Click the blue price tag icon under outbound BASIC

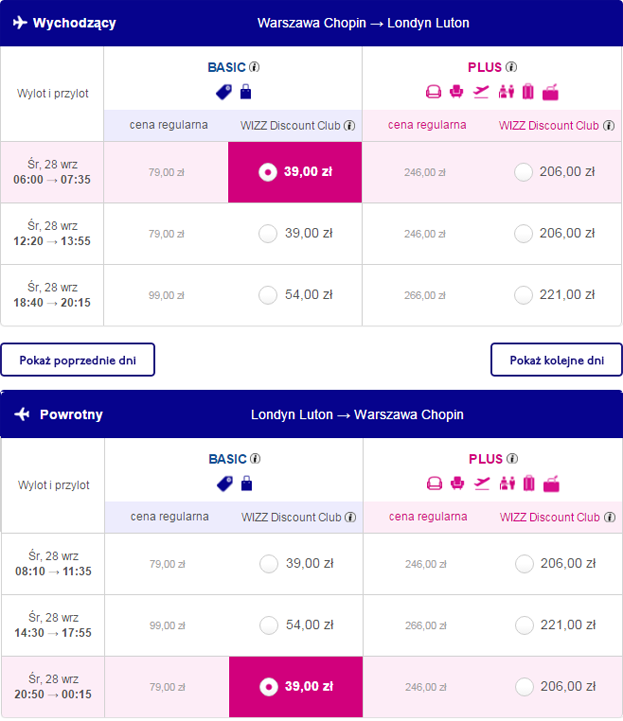pyautogui.click(x=224, y=92)
